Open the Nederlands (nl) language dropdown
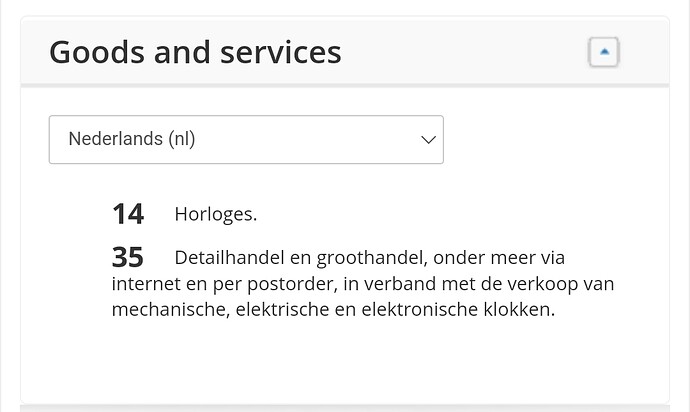 click(246, 140)
